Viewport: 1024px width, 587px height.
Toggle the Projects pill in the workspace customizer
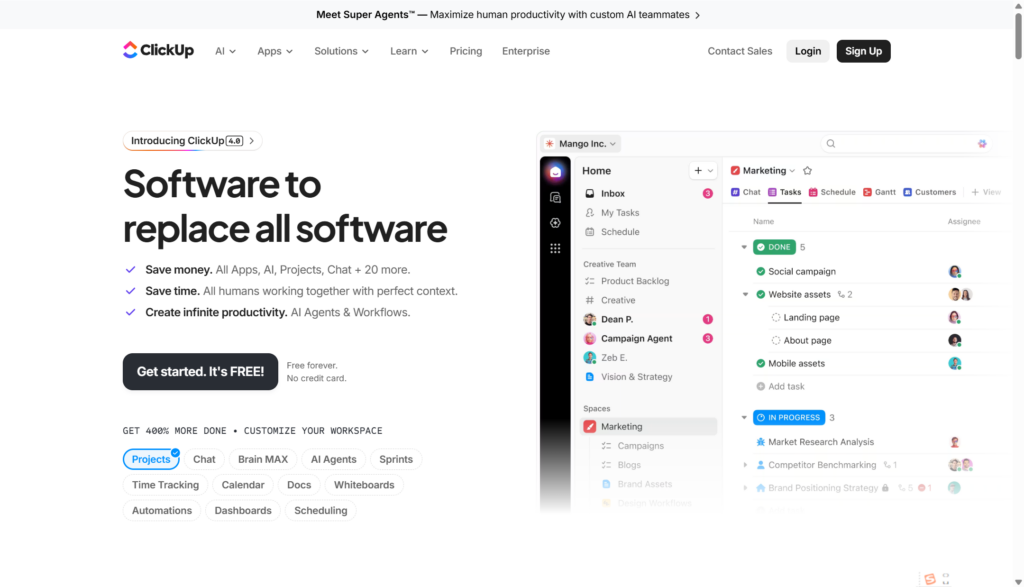point(151,459)
